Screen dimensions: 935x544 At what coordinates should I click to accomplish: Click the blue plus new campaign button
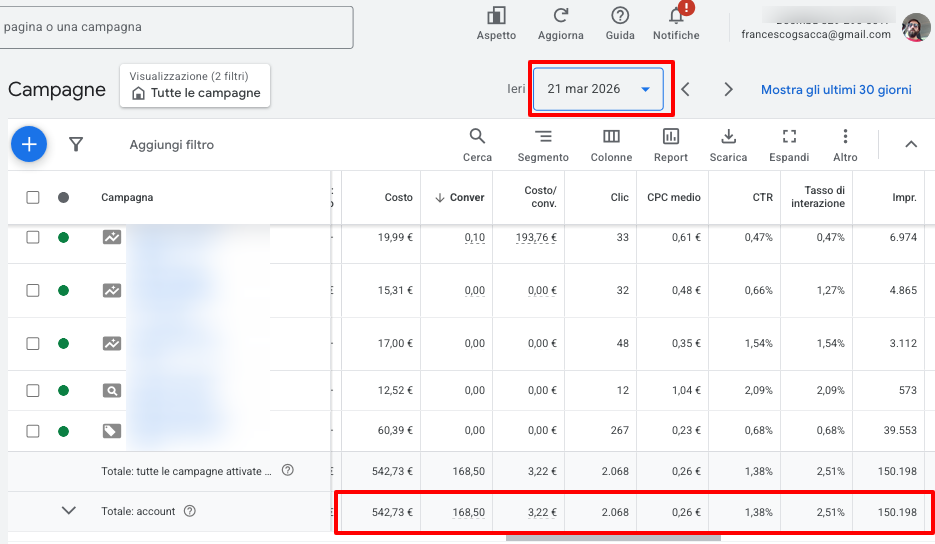coord(29,145)
